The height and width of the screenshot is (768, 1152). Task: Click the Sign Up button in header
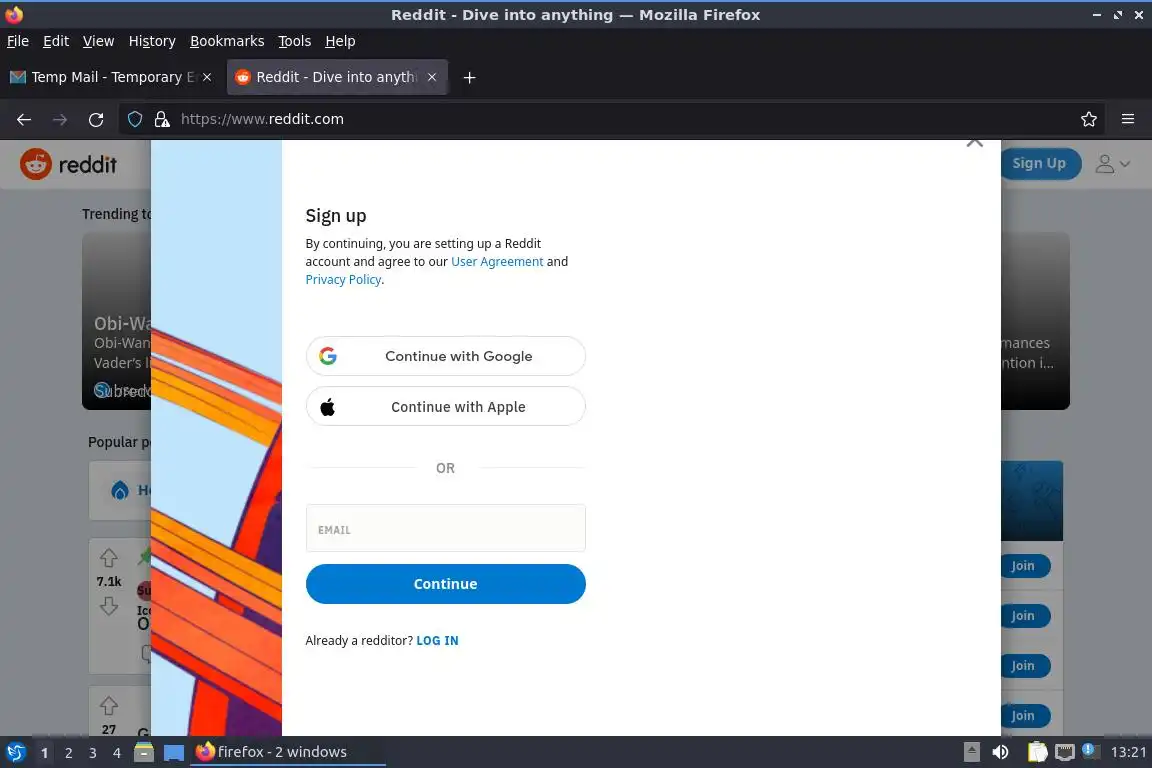point(1040,163)
